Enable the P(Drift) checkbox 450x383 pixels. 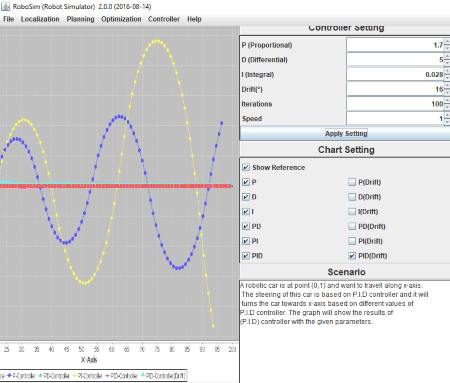click(352, 182)
